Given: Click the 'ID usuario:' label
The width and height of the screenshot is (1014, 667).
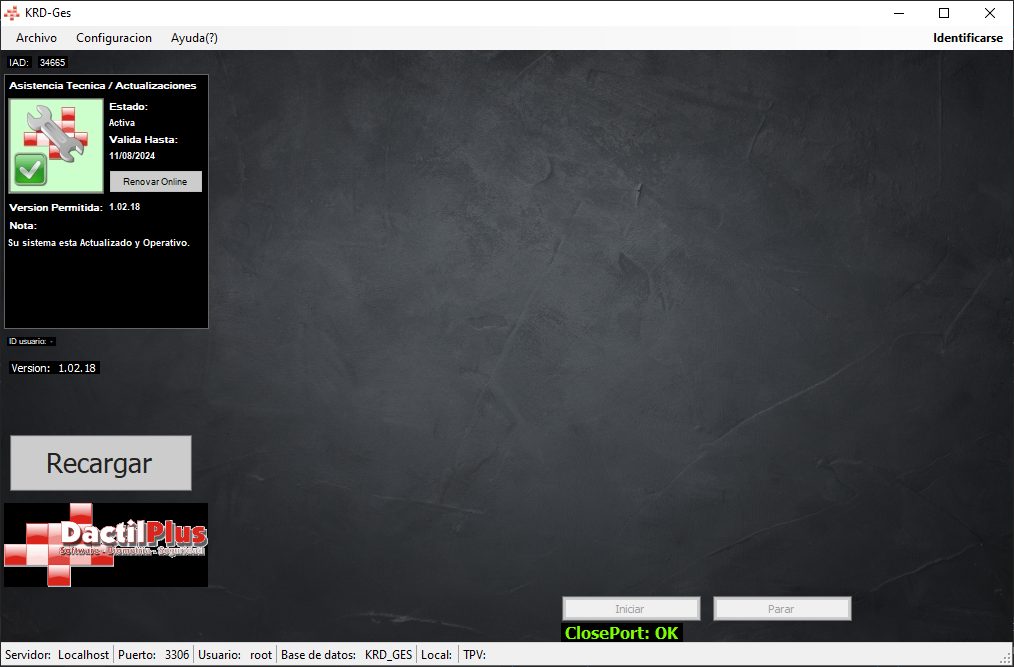Looking at the screenshot, I should (27, 341).
